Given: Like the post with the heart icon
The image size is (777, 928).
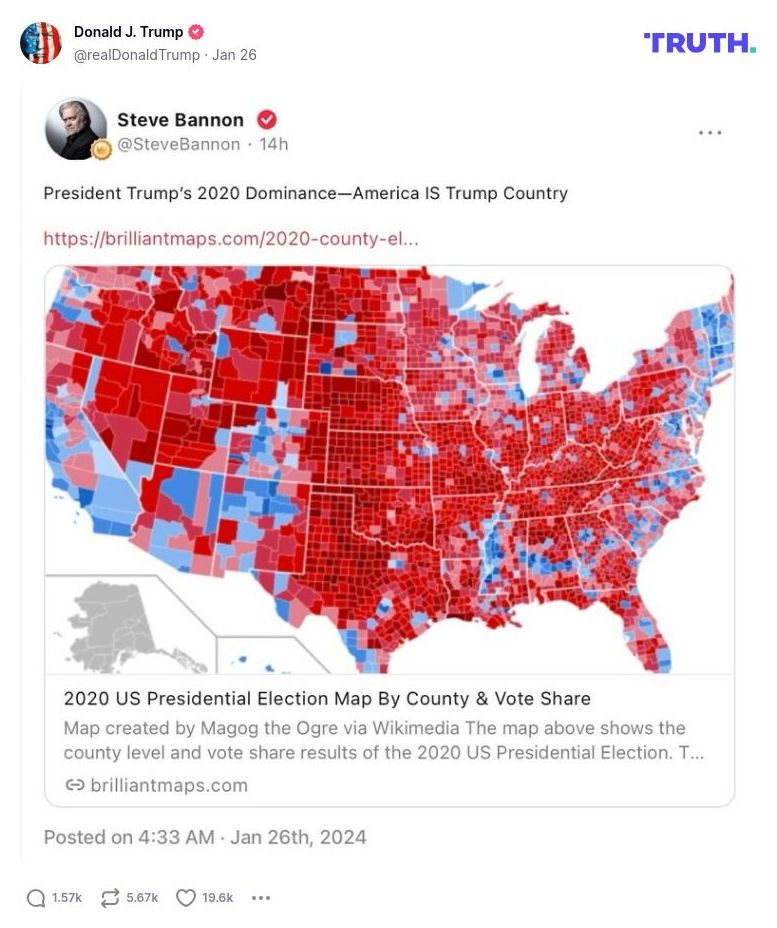Looking at the screenshot, I should 186,897.
